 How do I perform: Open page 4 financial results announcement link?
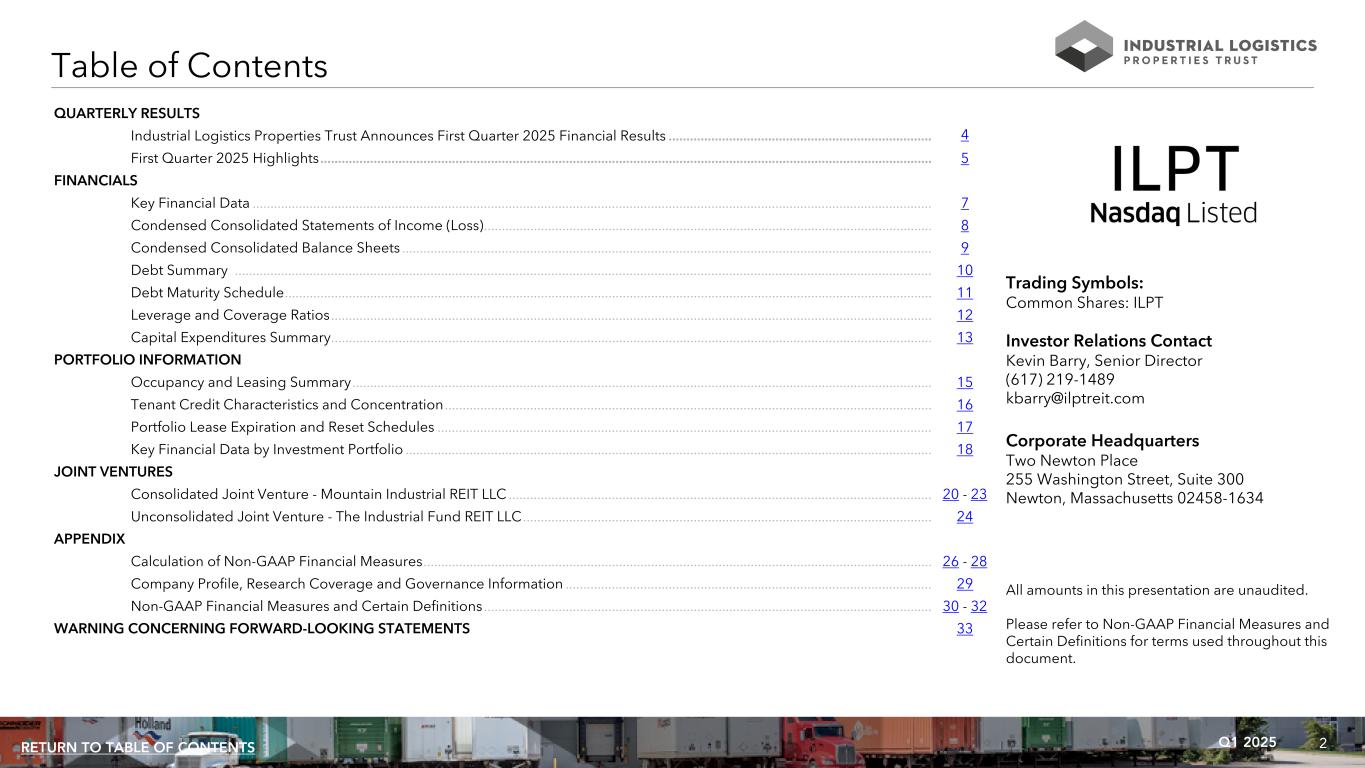pos(964,135)
